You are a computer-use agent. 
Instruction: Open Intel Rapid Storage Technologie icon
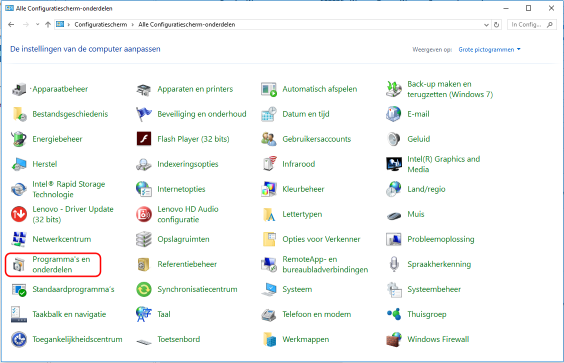19,189
